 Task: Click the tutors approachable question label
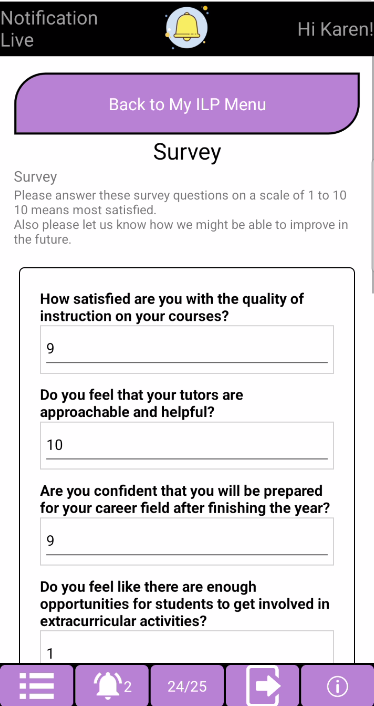[x=141, y=403]
